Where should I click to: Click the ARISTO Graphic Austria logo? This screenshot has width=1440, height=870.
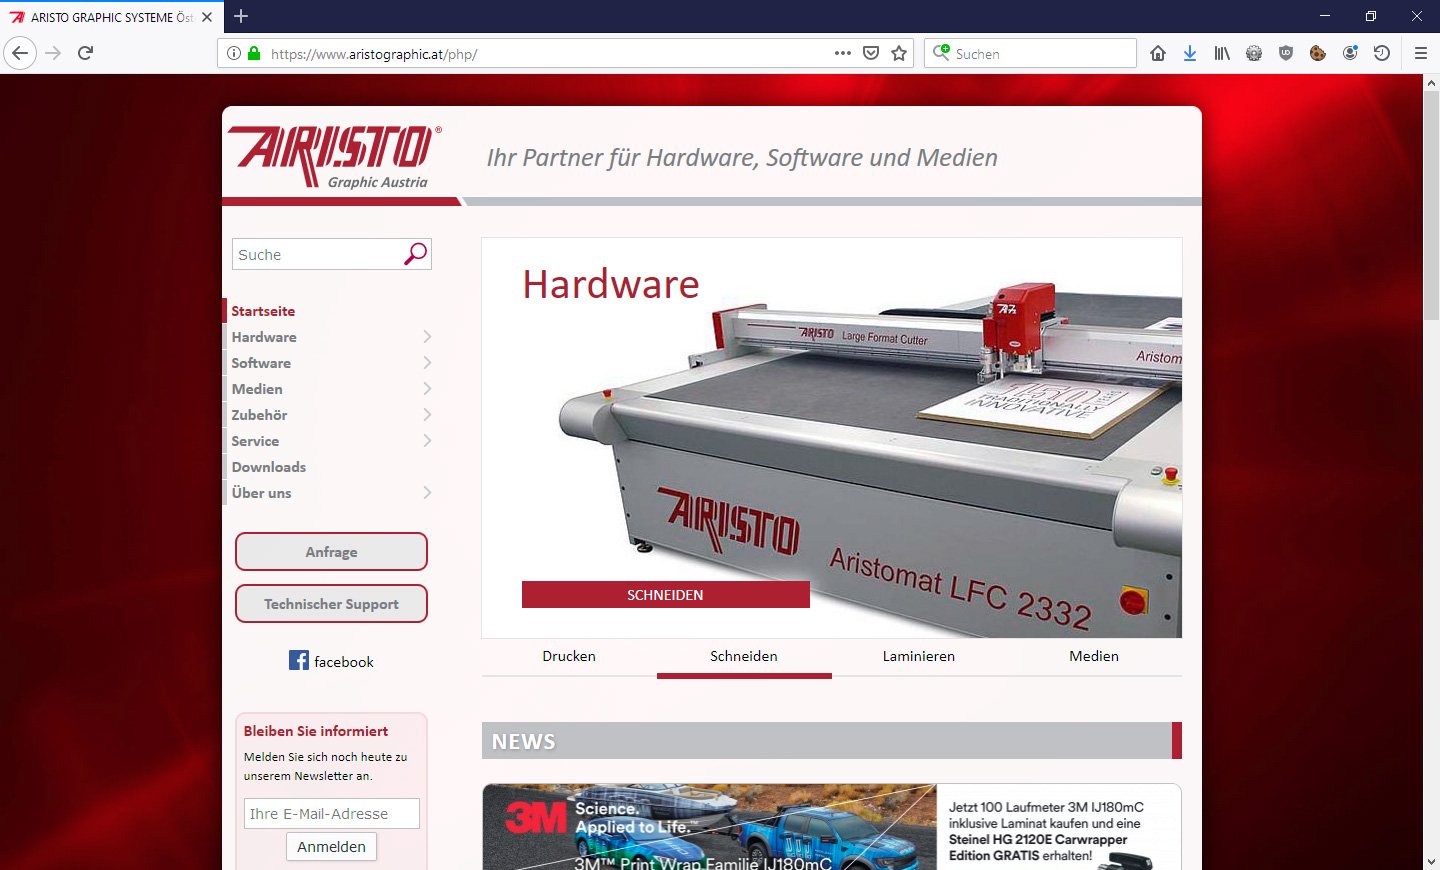pyautogui.click(x=334, y=157)
